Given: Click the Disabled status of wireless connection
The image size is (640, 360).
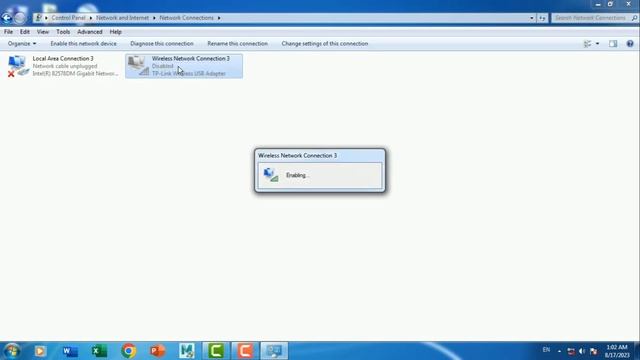Looking at the screenshot, I should tap(162, 66).
